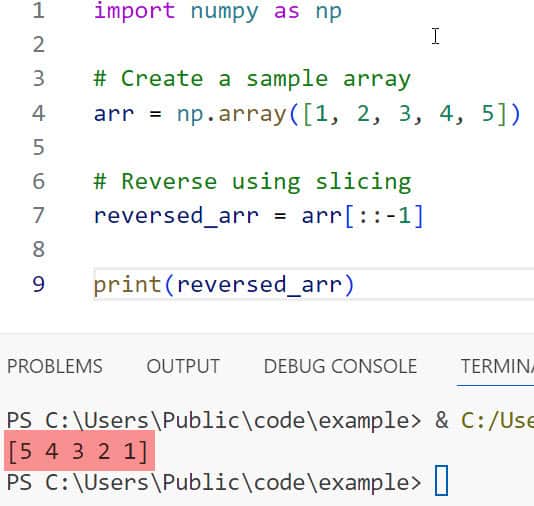The width and height of the screenshot is (534, 506).
Task: Focus the terminal cursor at last prompt
Action: coord(441,481)
